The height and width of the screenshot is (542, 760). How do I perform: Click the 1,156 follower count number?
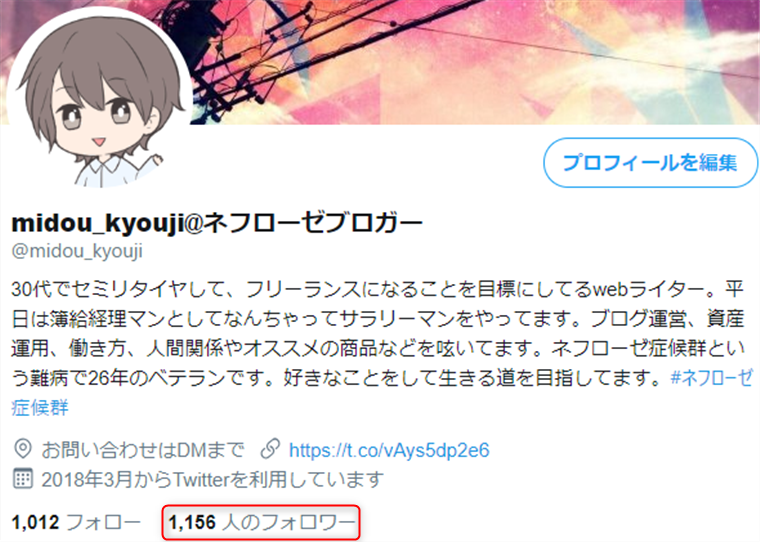click(x=192, y=523)
